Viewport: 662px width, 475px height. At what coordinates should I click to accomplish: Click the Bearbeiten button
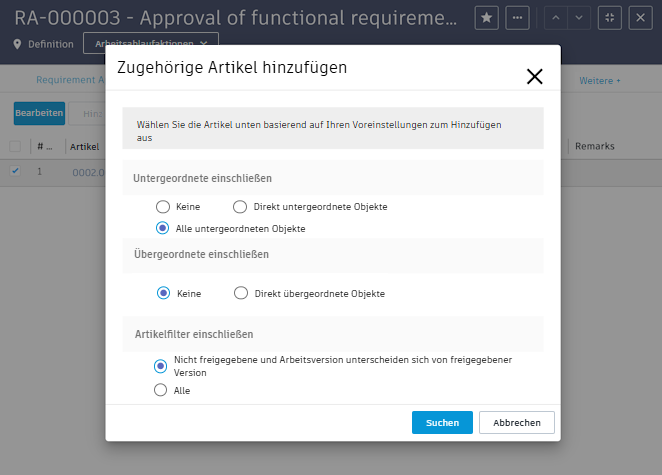(x=40, y=114)
